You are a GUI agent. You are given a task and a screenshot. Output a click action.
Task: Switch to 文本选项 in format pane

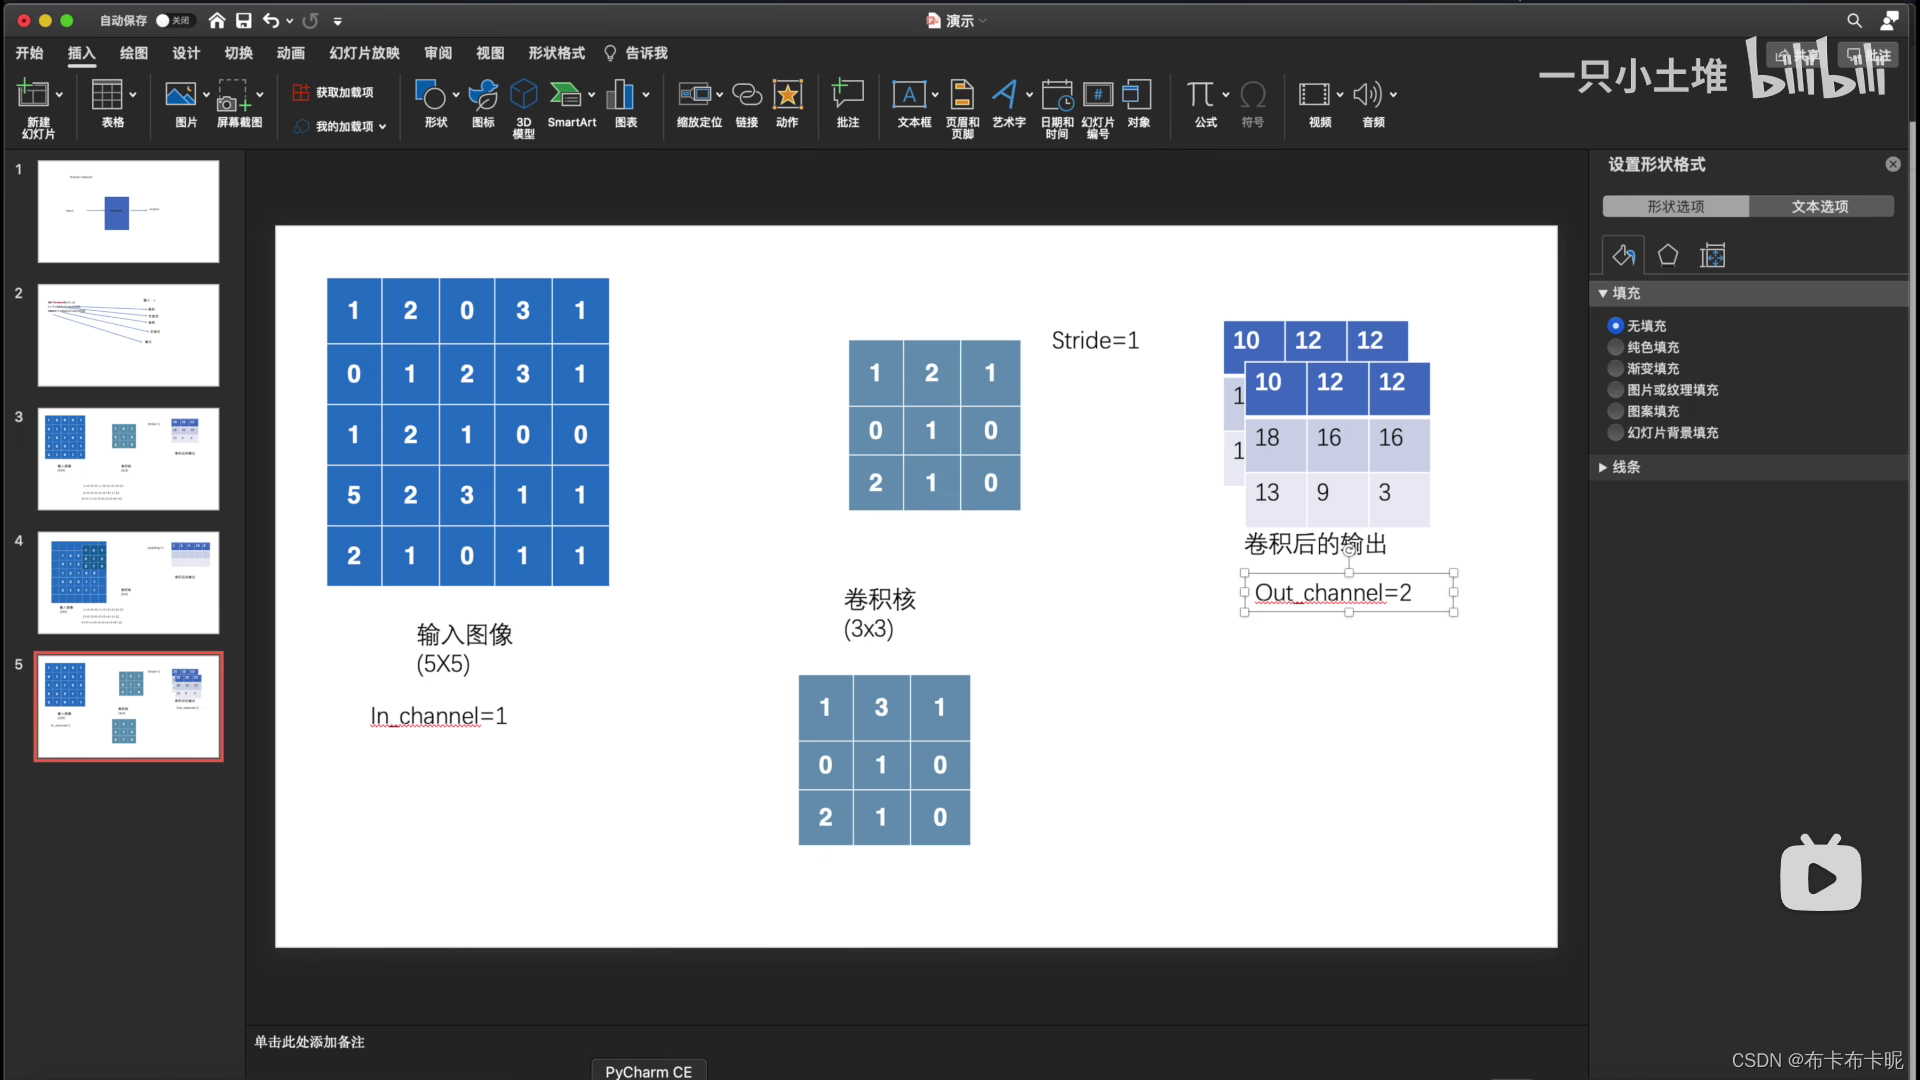coord(1822,206)
